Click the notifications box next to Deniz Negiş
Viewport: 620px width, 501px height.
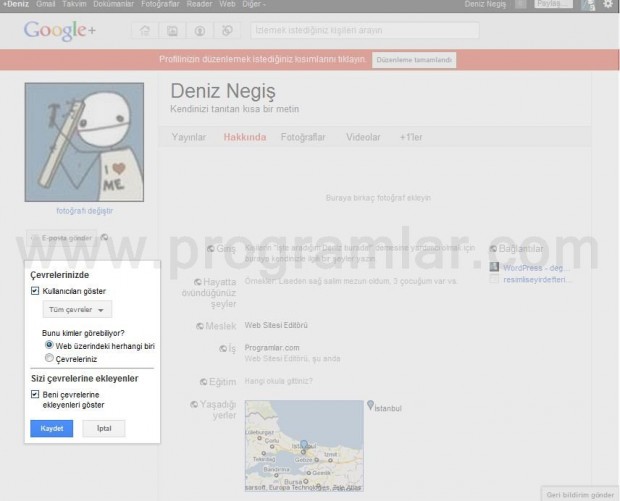[x=521, y=4]
